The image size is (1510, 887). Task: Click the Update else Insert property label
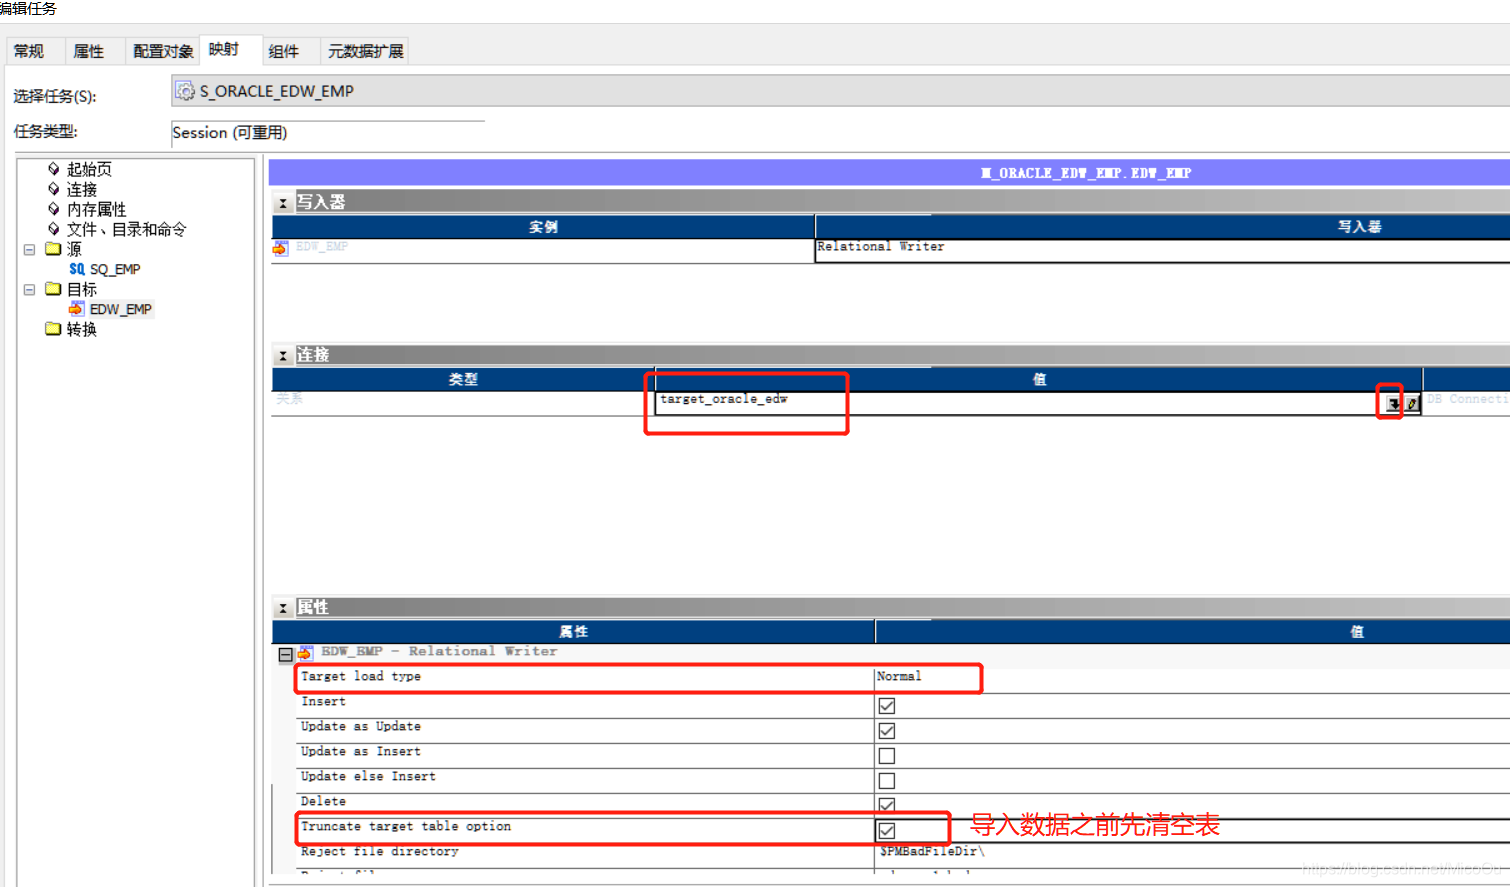368,777
